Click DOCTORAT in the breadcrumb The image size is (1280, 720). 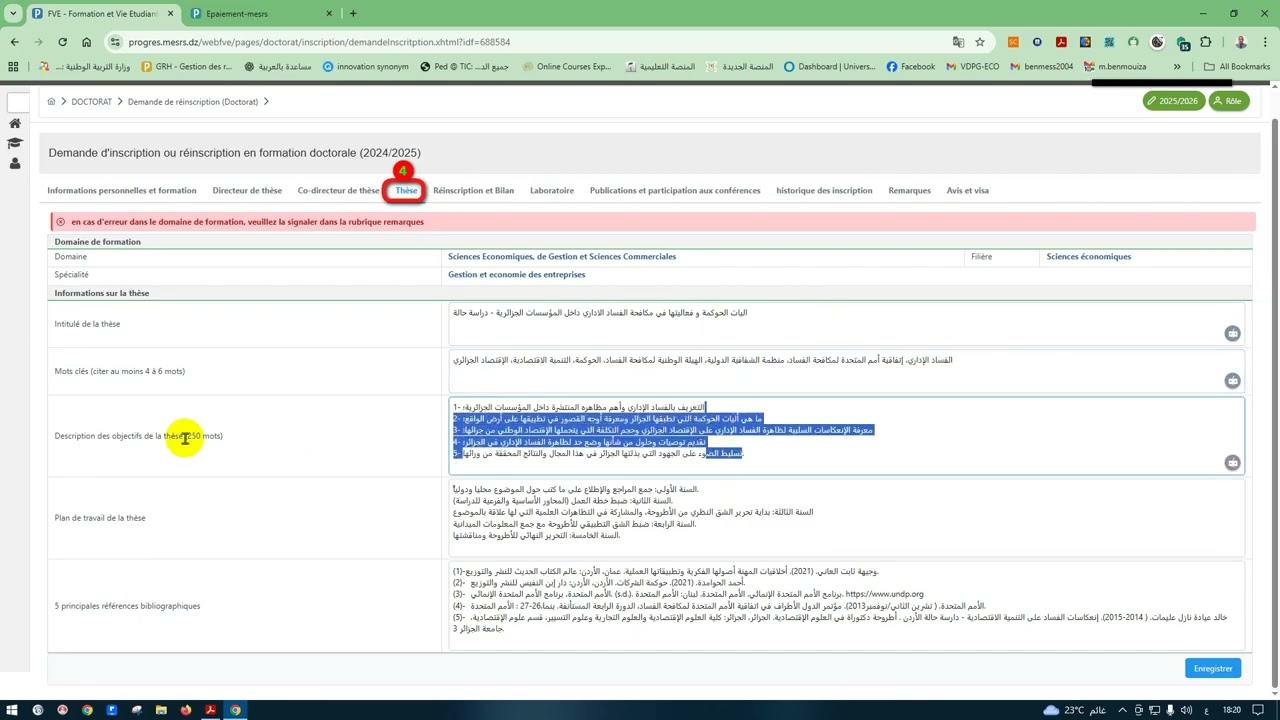pos(92,102)
